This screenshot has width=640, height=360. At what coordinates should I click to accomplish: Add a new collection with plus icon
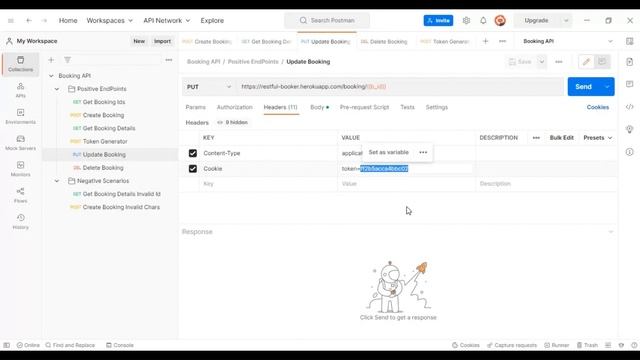pos(51,60)
